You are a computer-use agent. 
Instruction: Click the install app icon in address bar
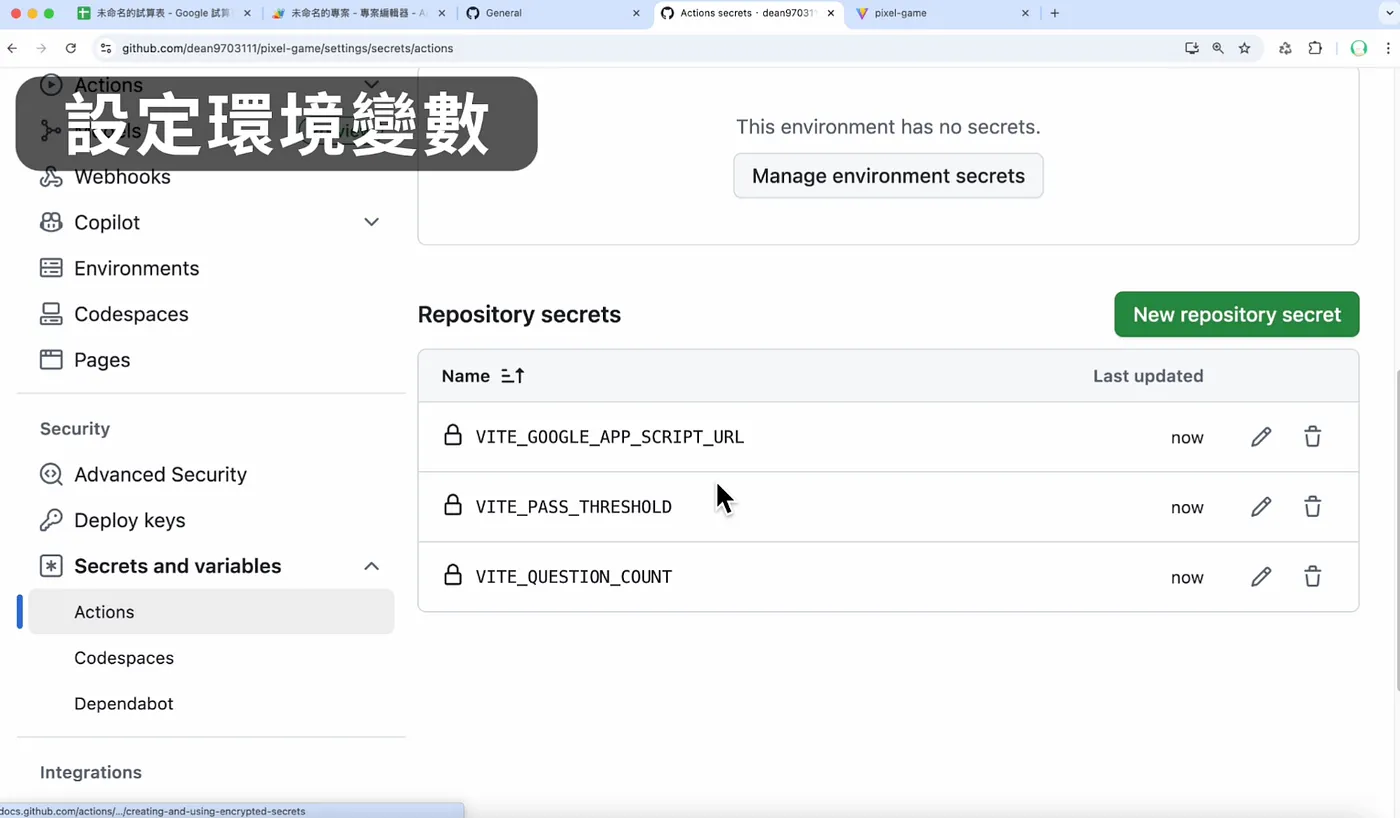1191,48
